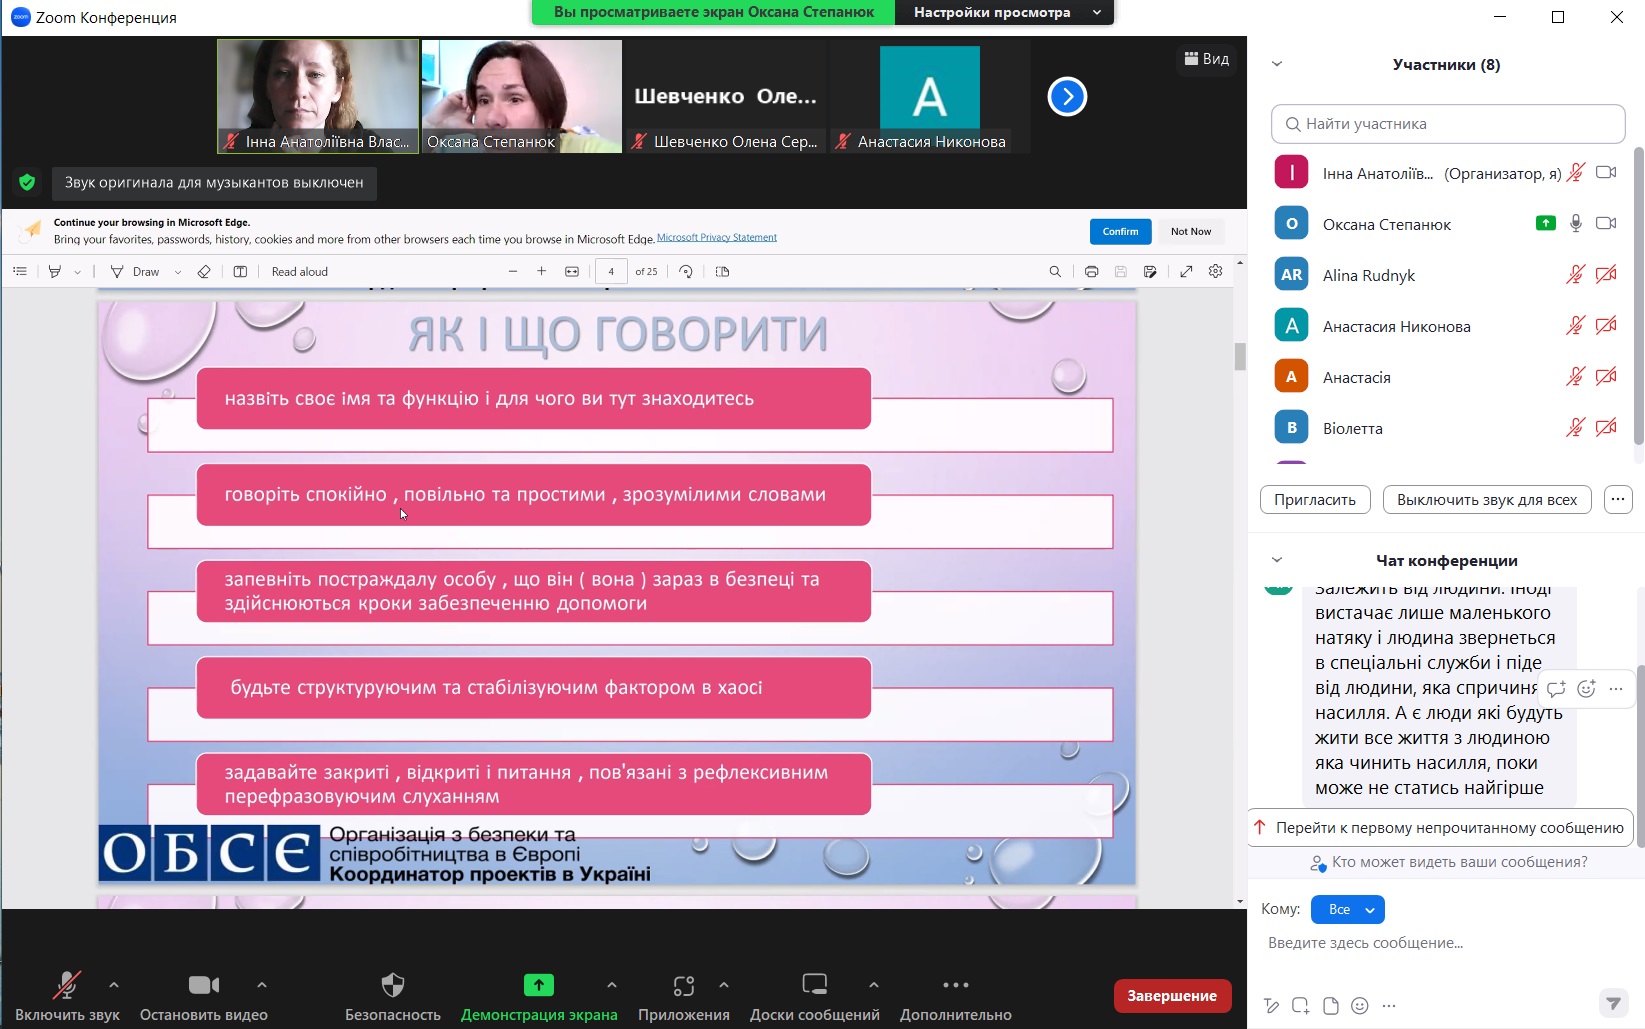Image resolution: width=1645 pixels, height=1029 pixels.
Task: Unmute Анастасия Никонова microphone
Action: point(1576,325)
